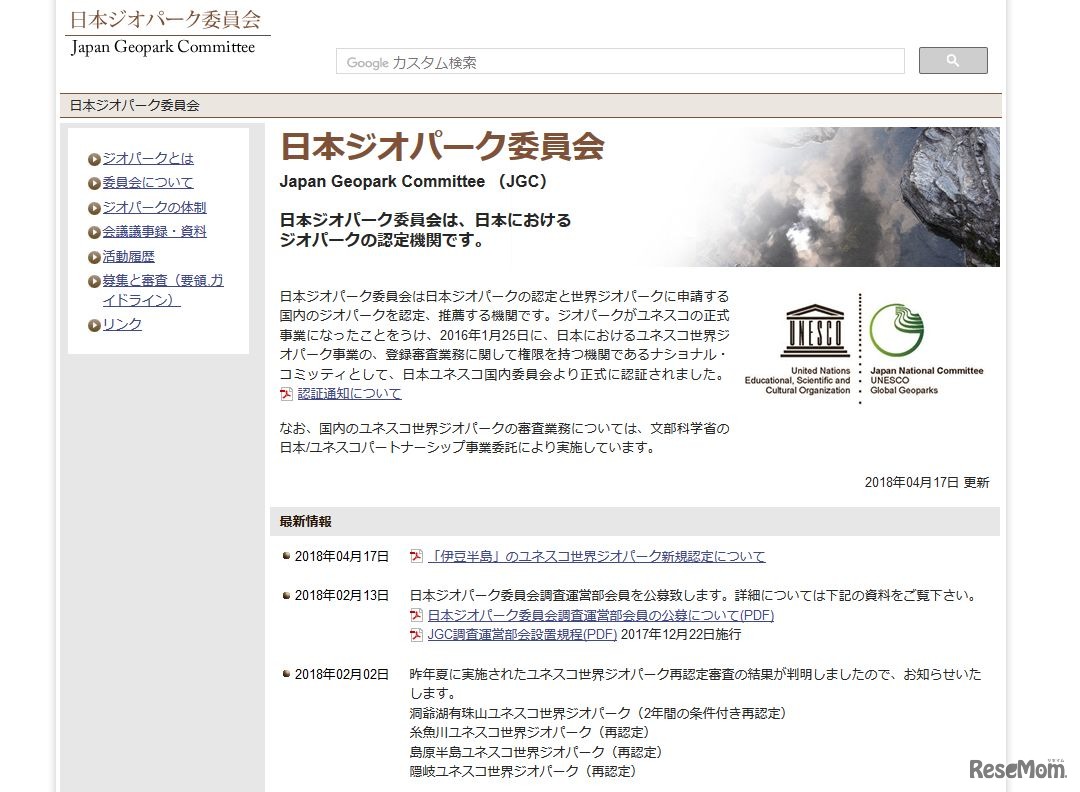Click the magnifier search button

coord(953,61)
